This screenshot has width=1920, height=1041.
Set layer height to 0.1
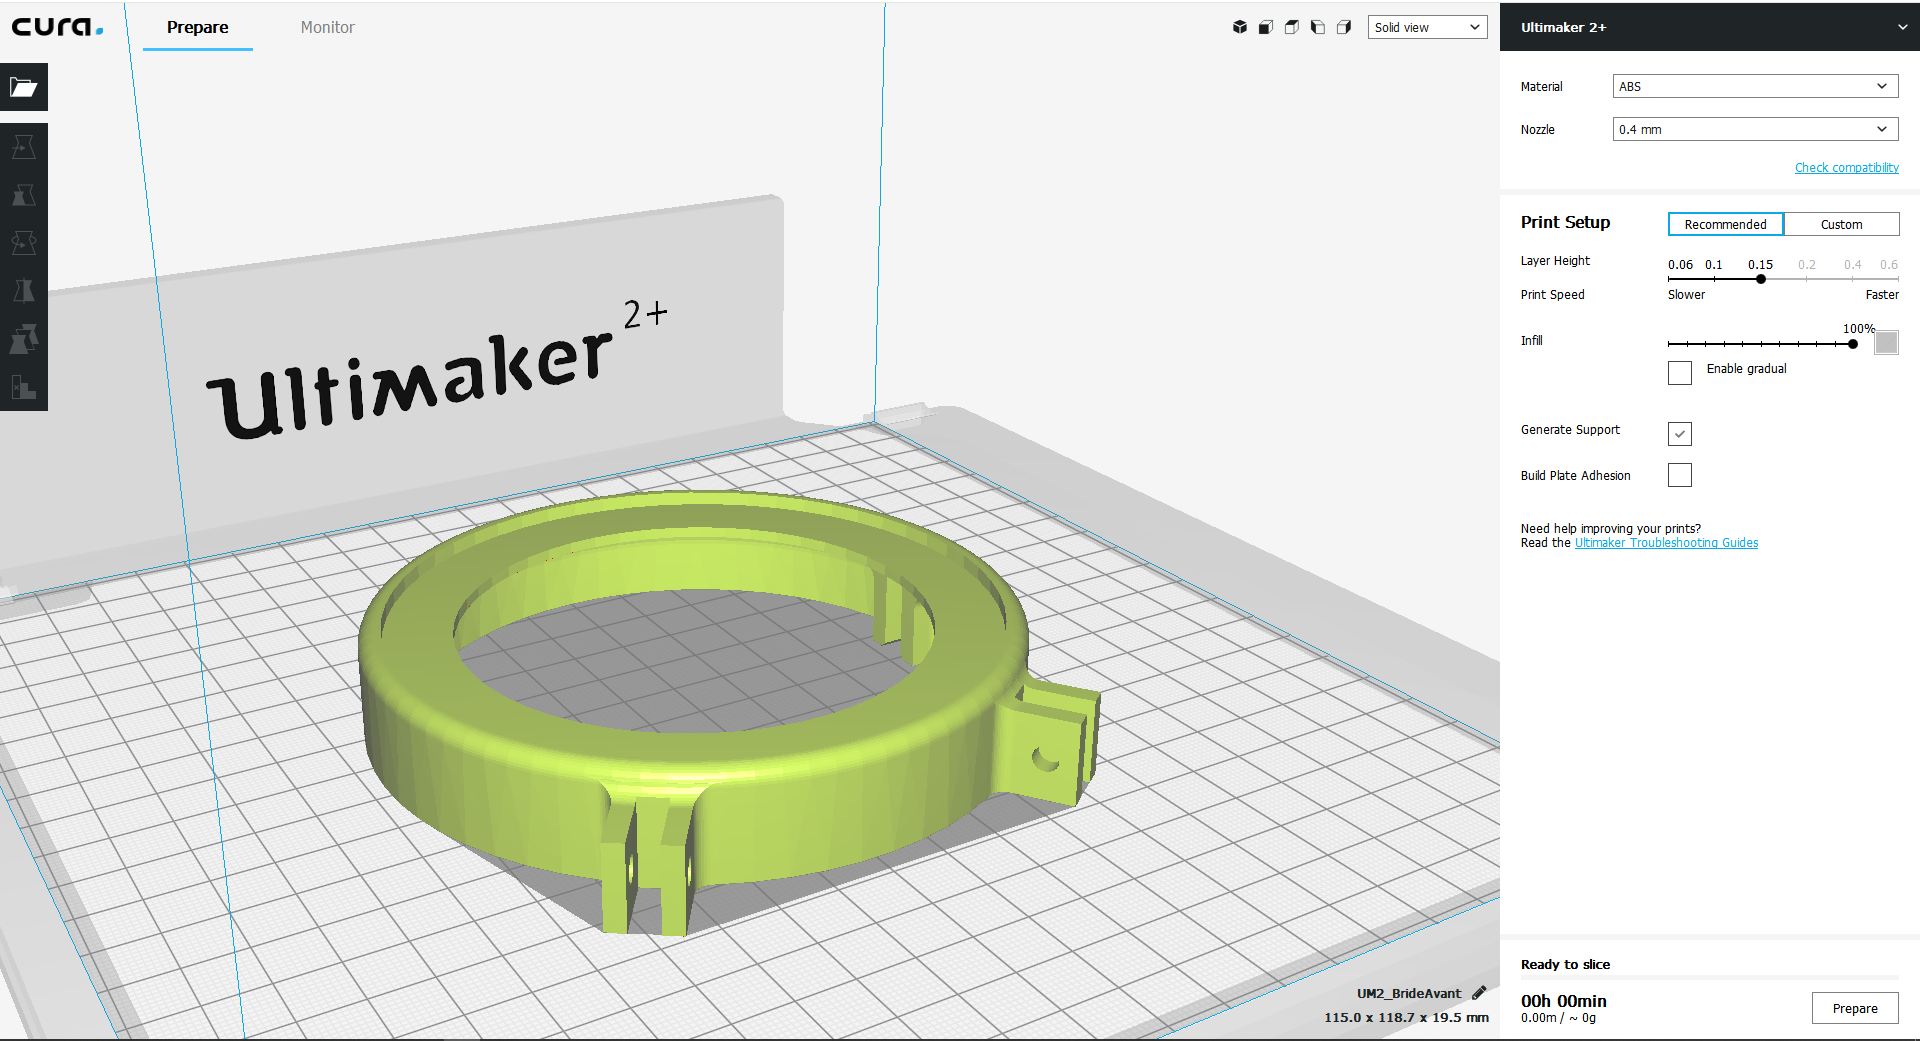[1714, 265]
